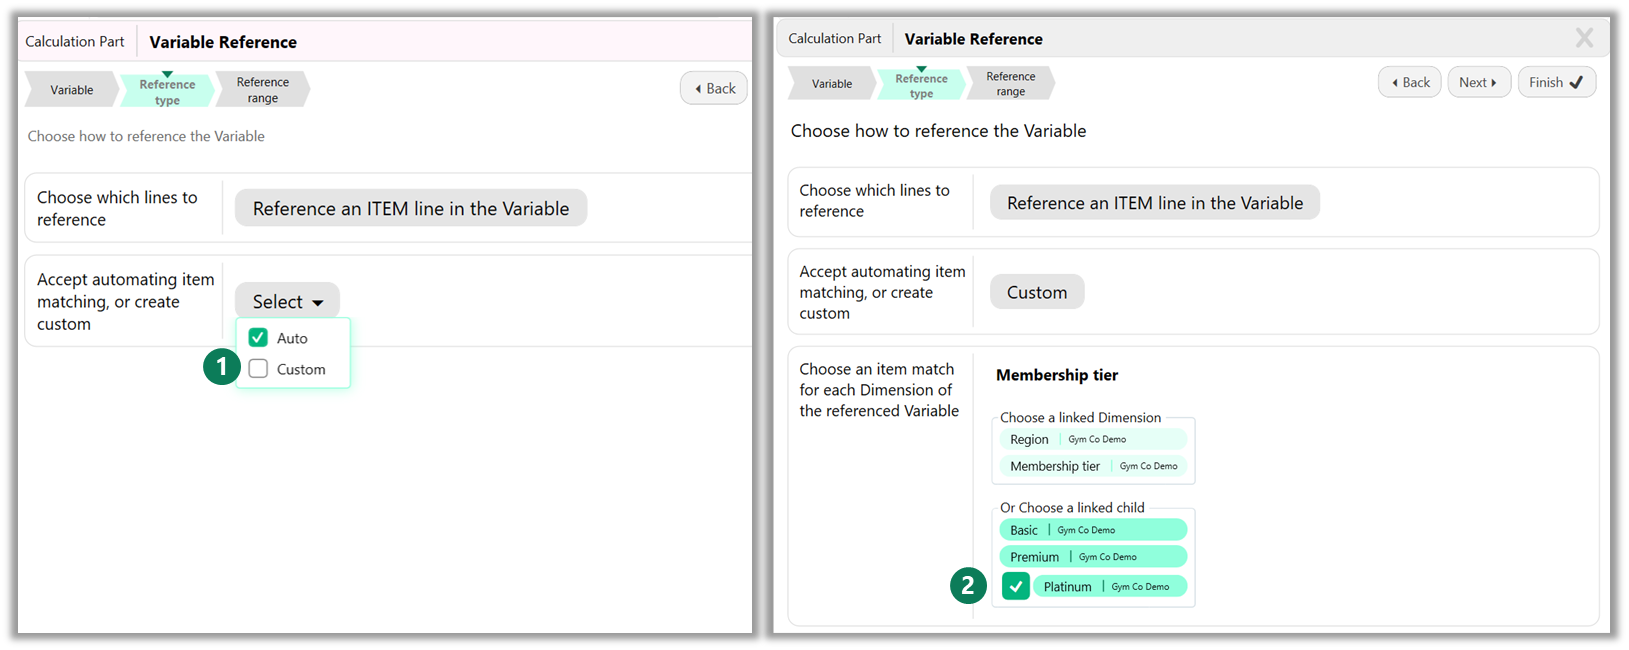
Task: Go to Reference type step in left panel
Action: click(x=167, y=91)
